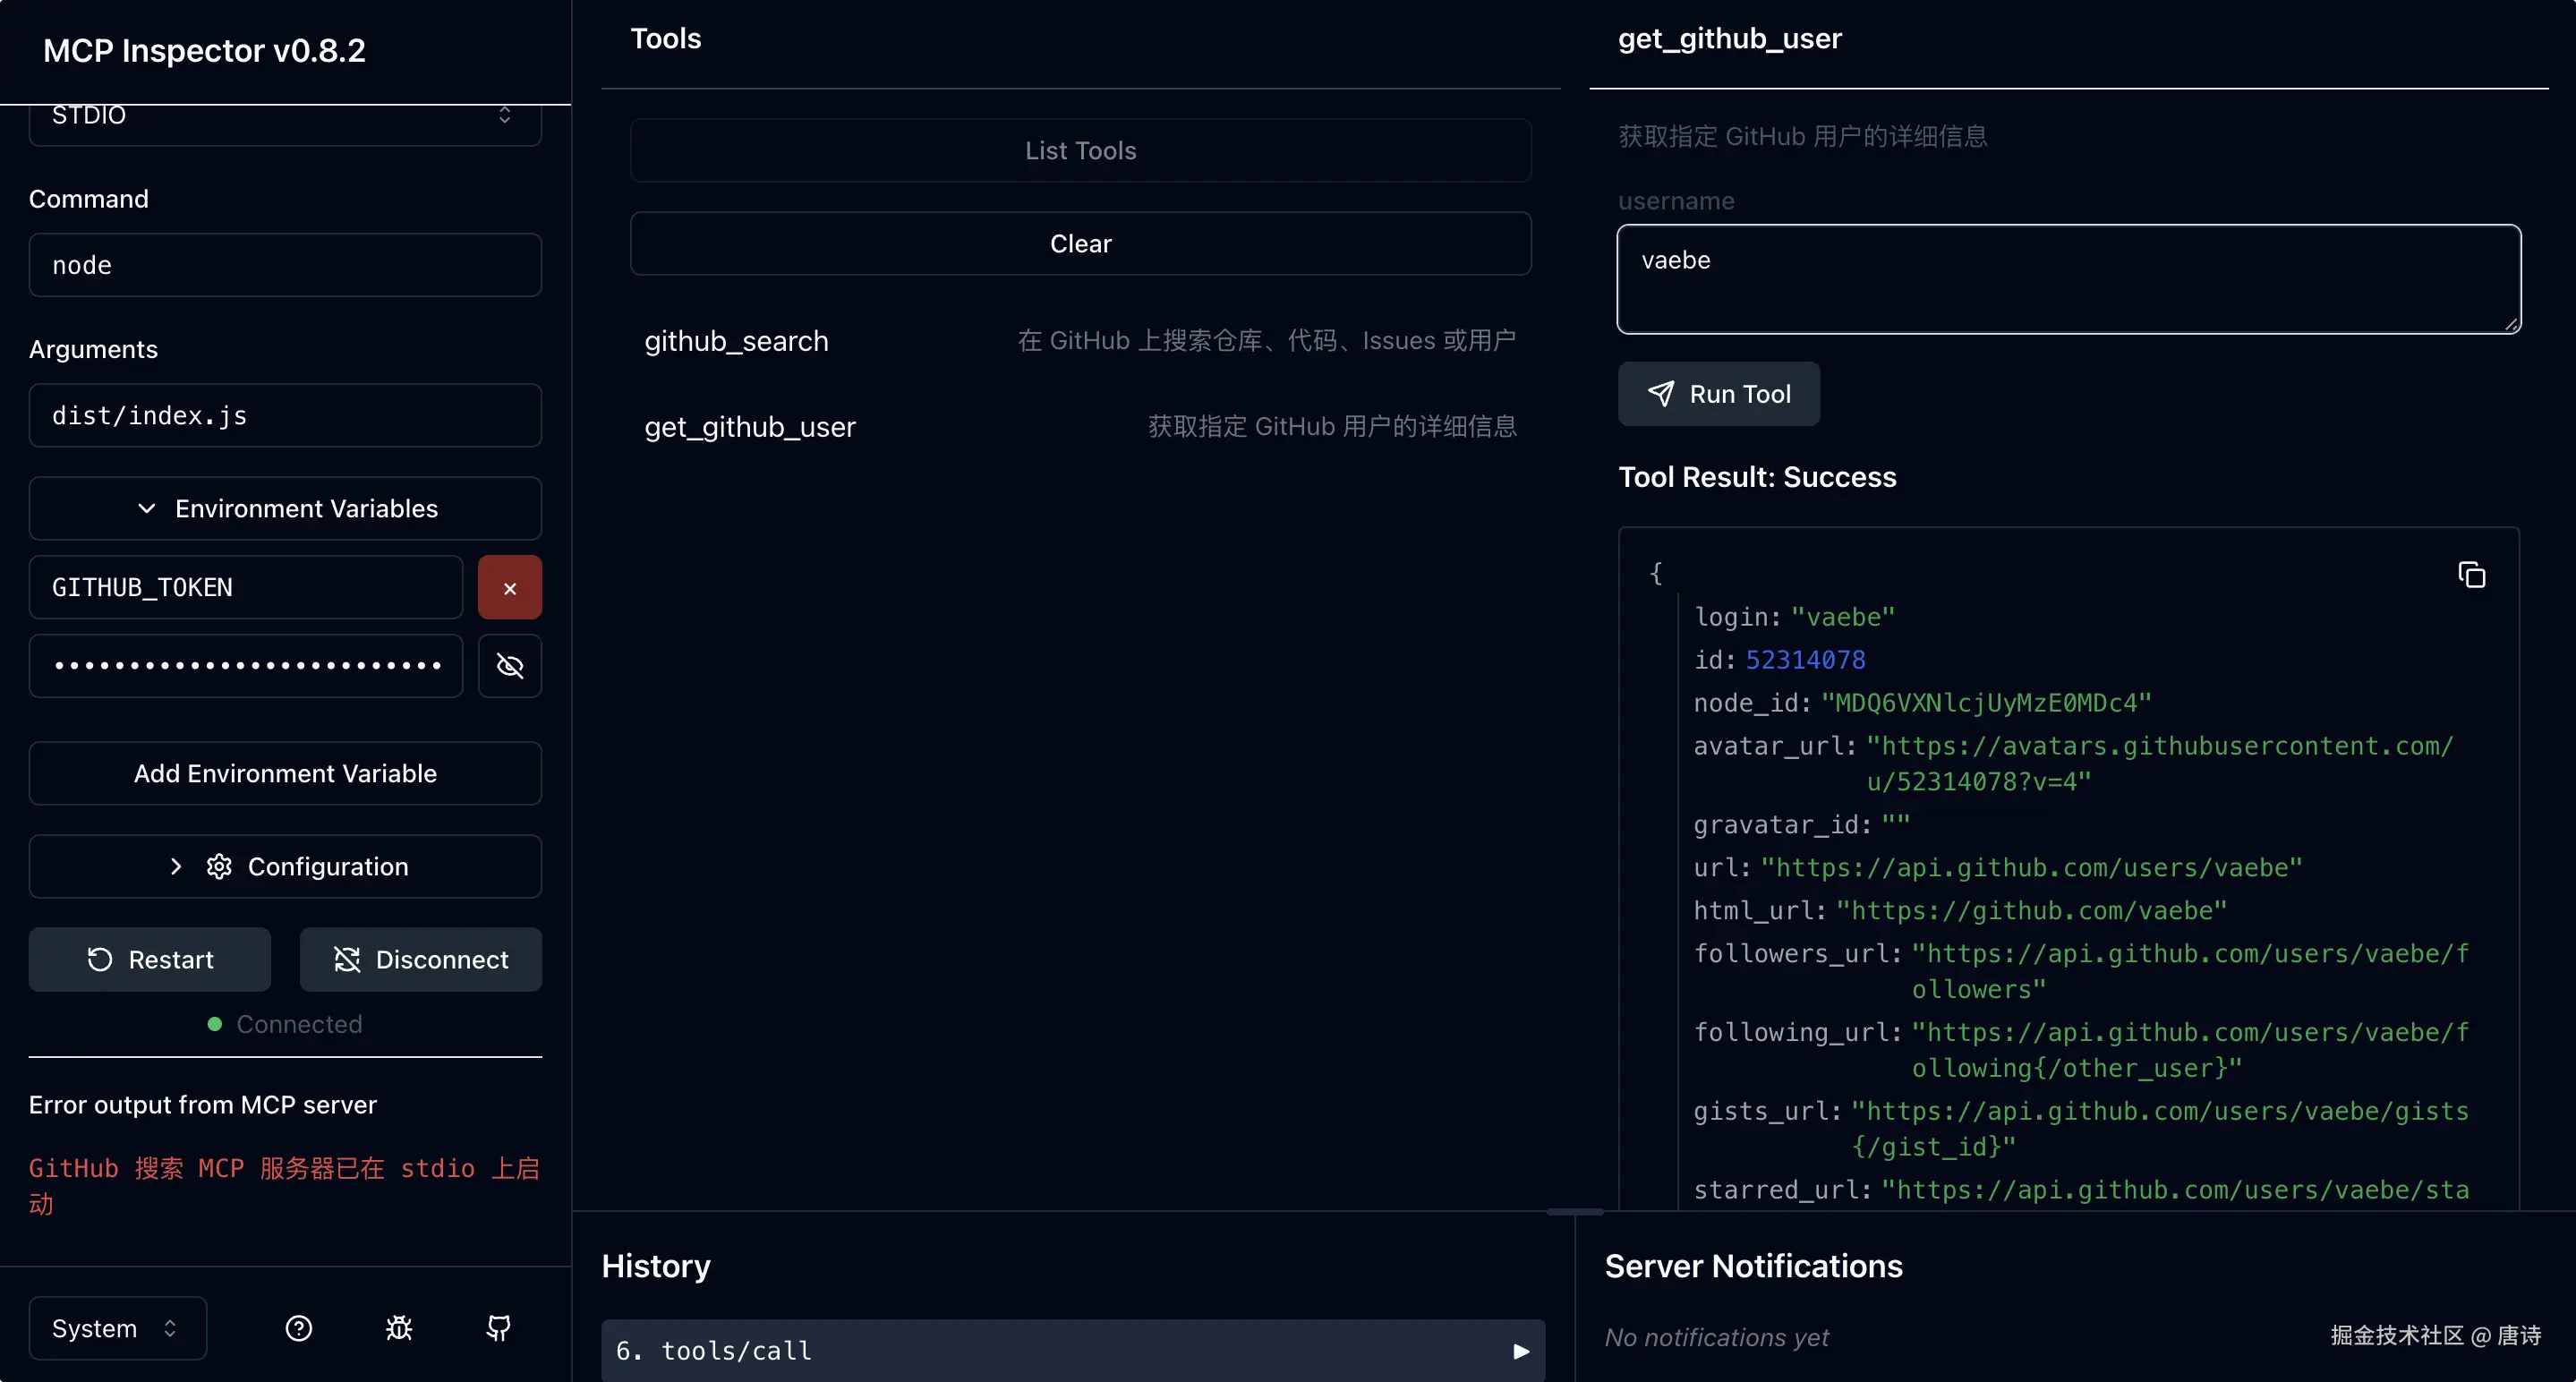This screenshot has width=2576, height=1382.
Task: Restart the MCP server connection
Action: tap(150, 960)
